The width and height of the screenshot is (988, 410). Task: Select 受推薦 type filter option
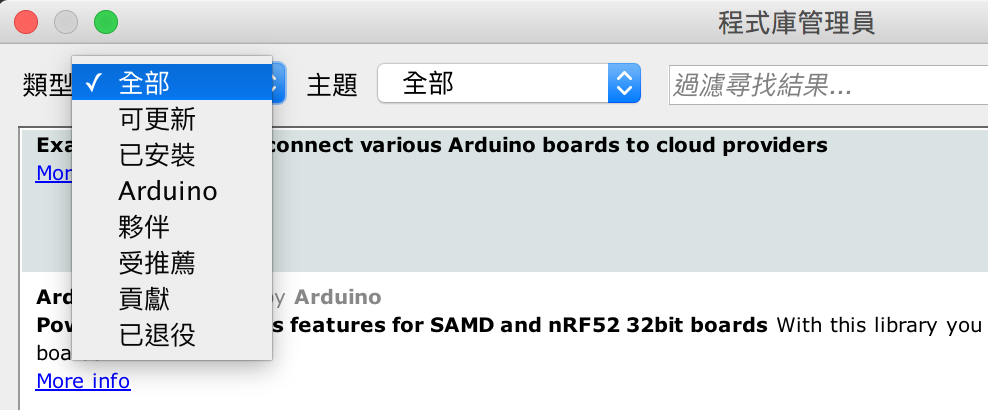(156, 263)
